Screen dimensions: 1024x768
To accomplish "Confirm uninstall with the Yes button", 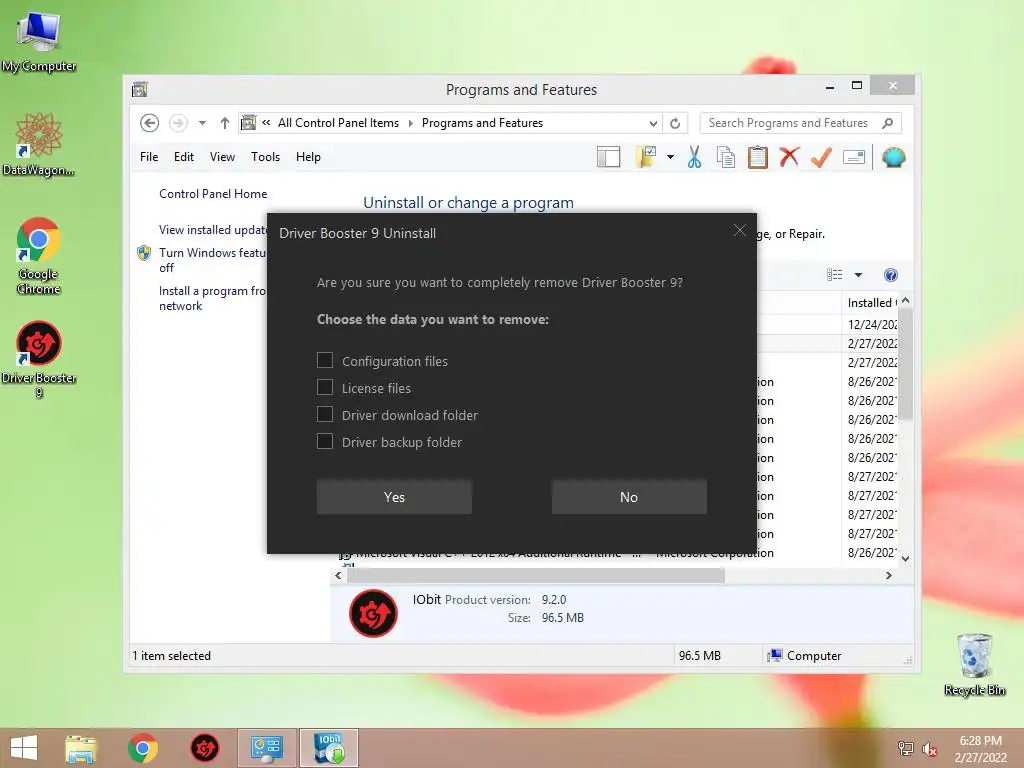I will (x=394, y=497).
